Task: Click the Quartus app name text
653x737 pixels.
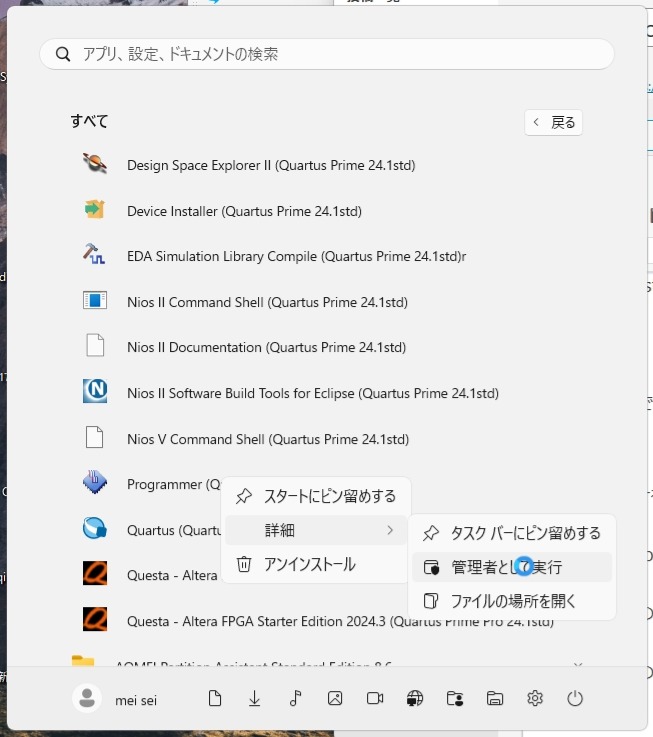Action: click(174, 530)
